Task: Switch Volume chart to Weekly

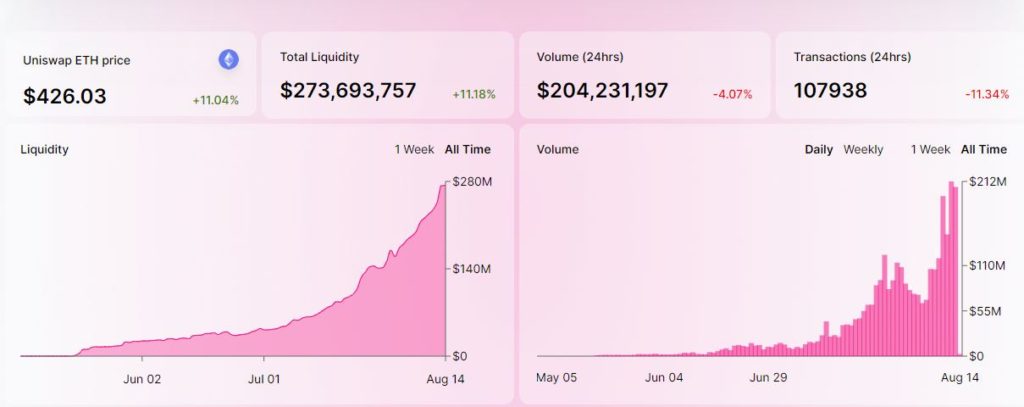Action: (863, 149)
